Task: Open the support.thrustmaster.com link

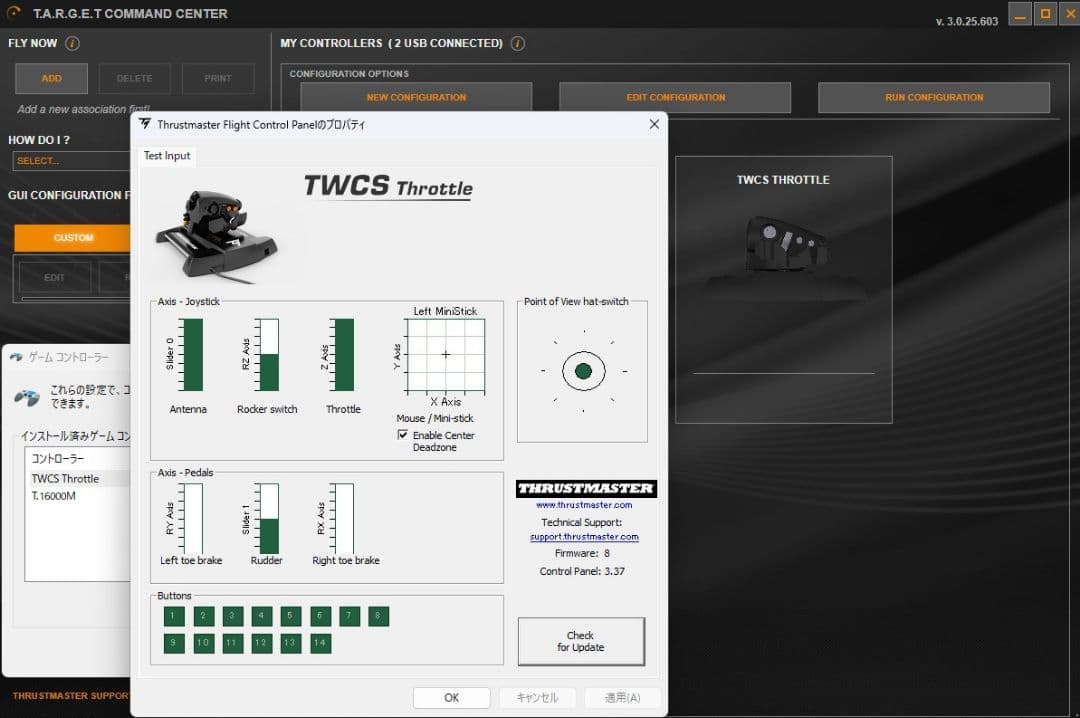Action: 584,537
